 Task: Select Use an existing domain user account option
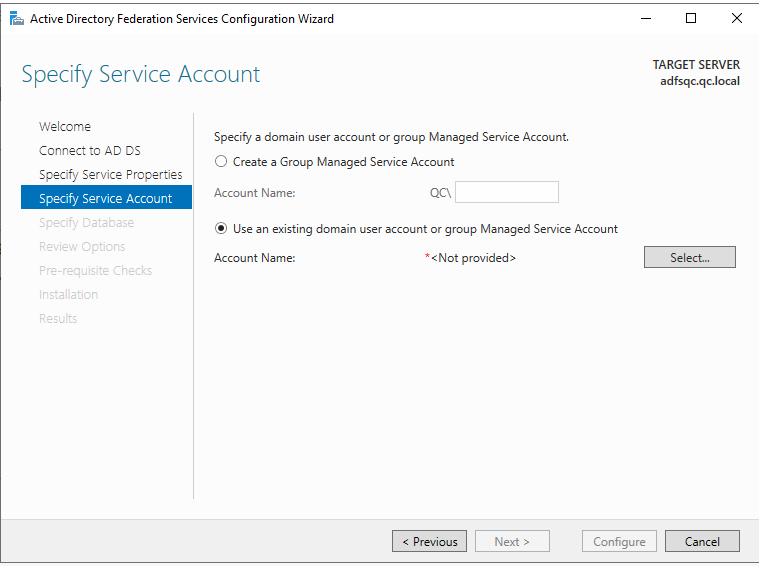click(x=221, y=229)
